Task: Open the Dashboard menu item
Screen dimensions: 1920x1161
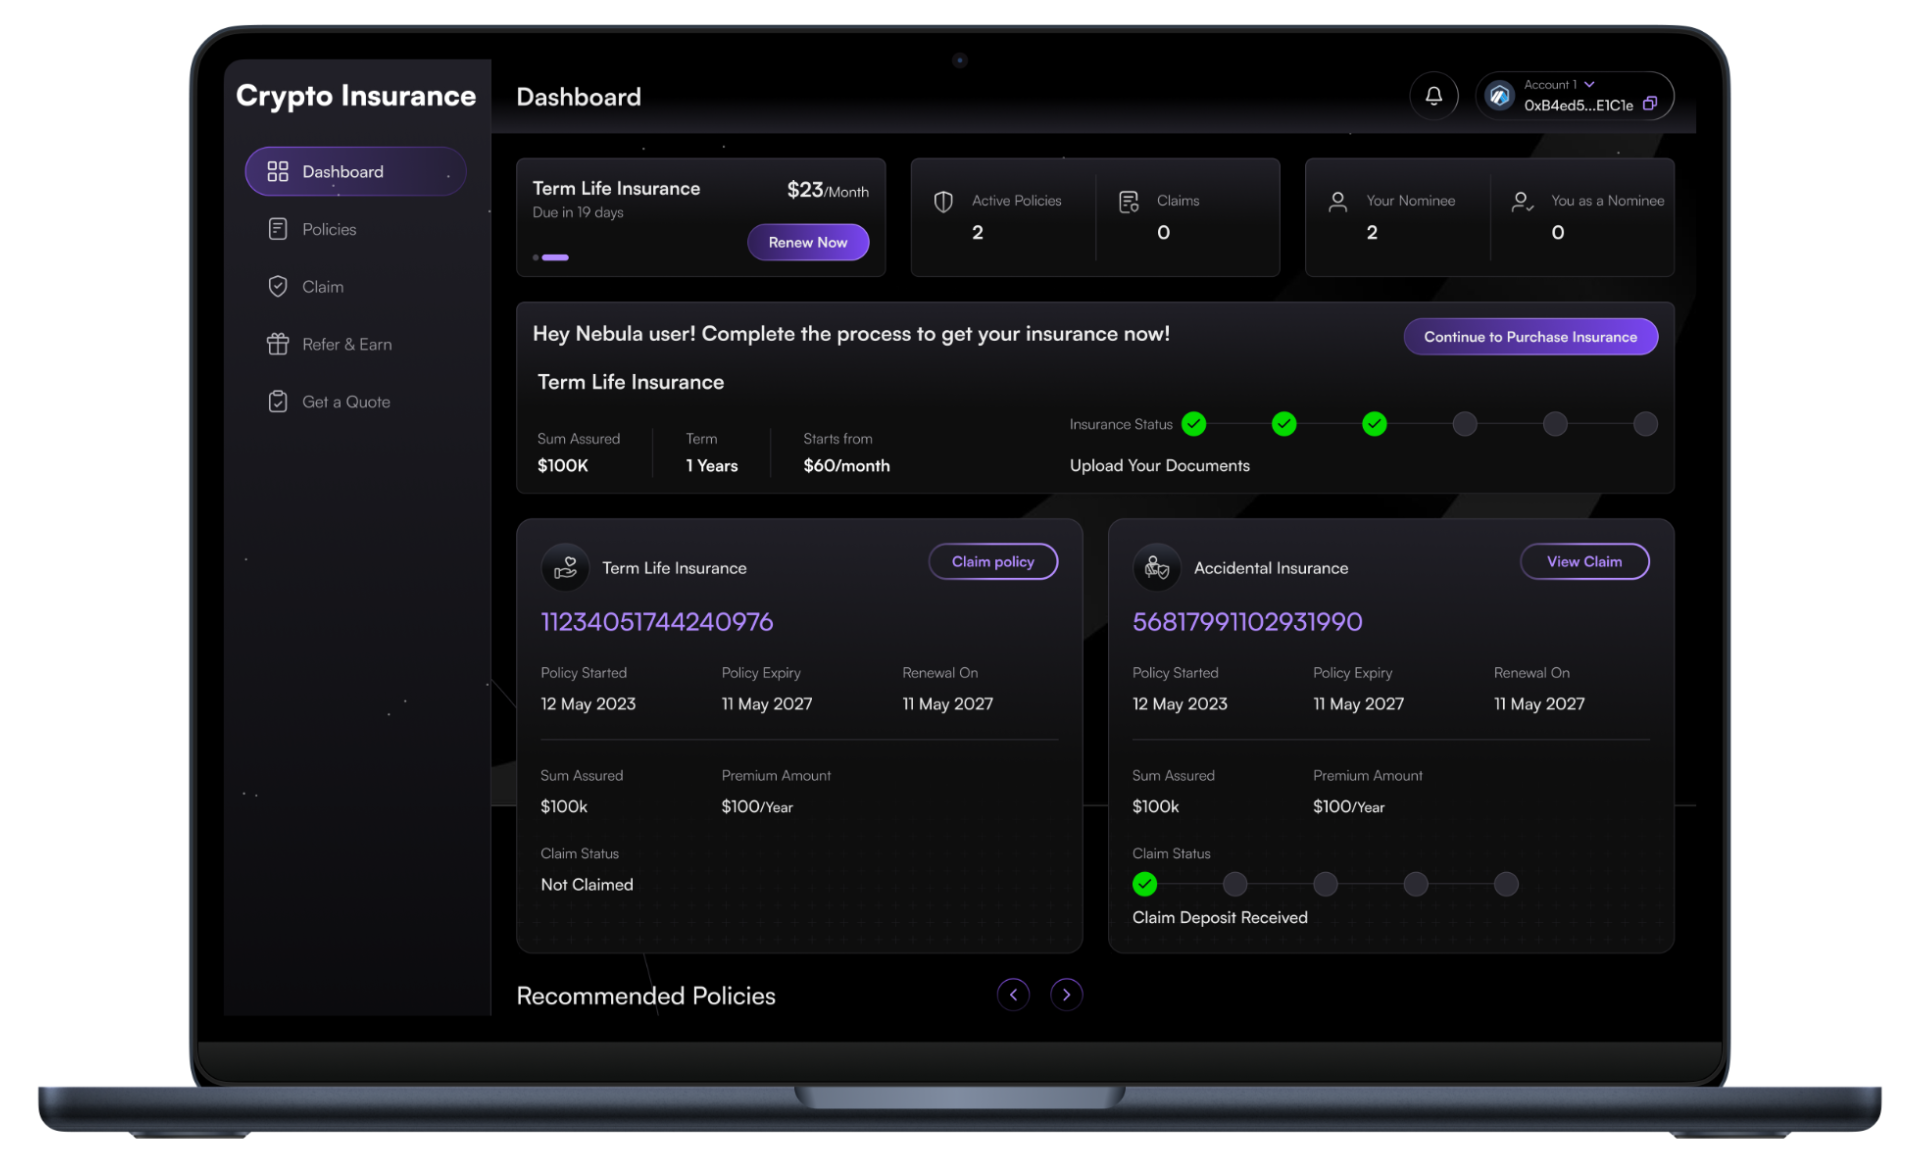Action: (x=355, y=171)
